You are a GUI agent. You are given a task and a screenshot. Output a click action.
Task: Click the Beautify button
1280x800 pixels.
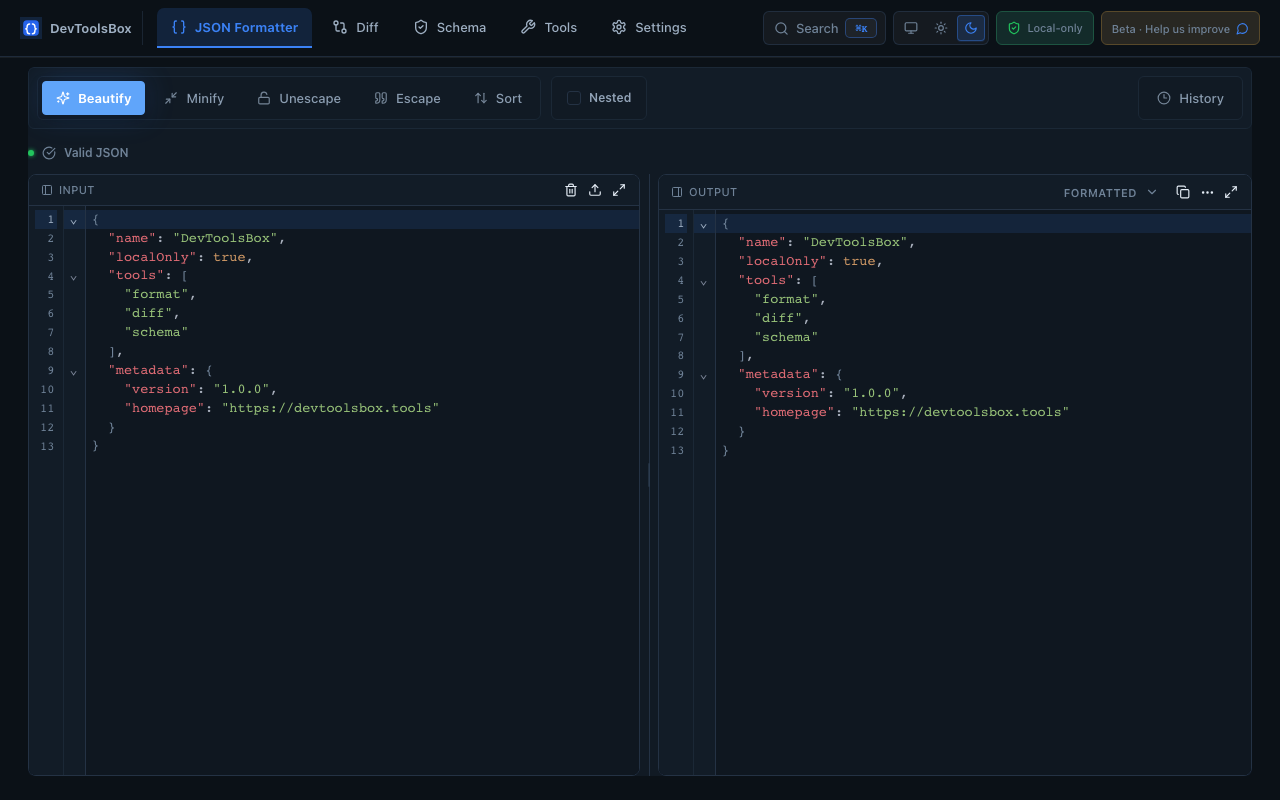(93, 98)
